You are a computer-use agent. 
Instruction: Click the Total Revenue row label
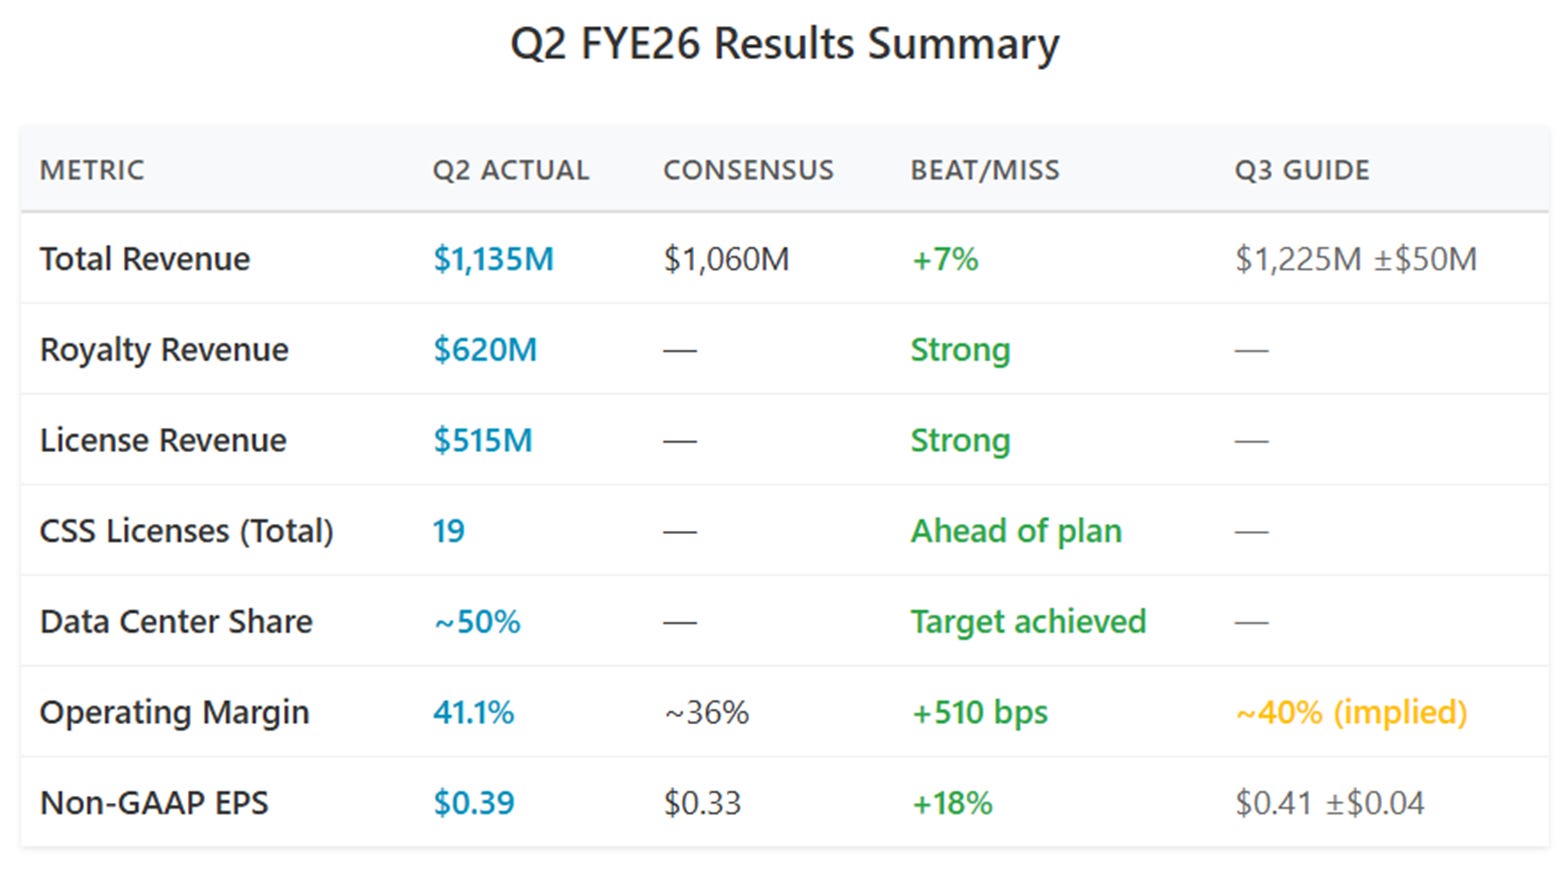145,259
